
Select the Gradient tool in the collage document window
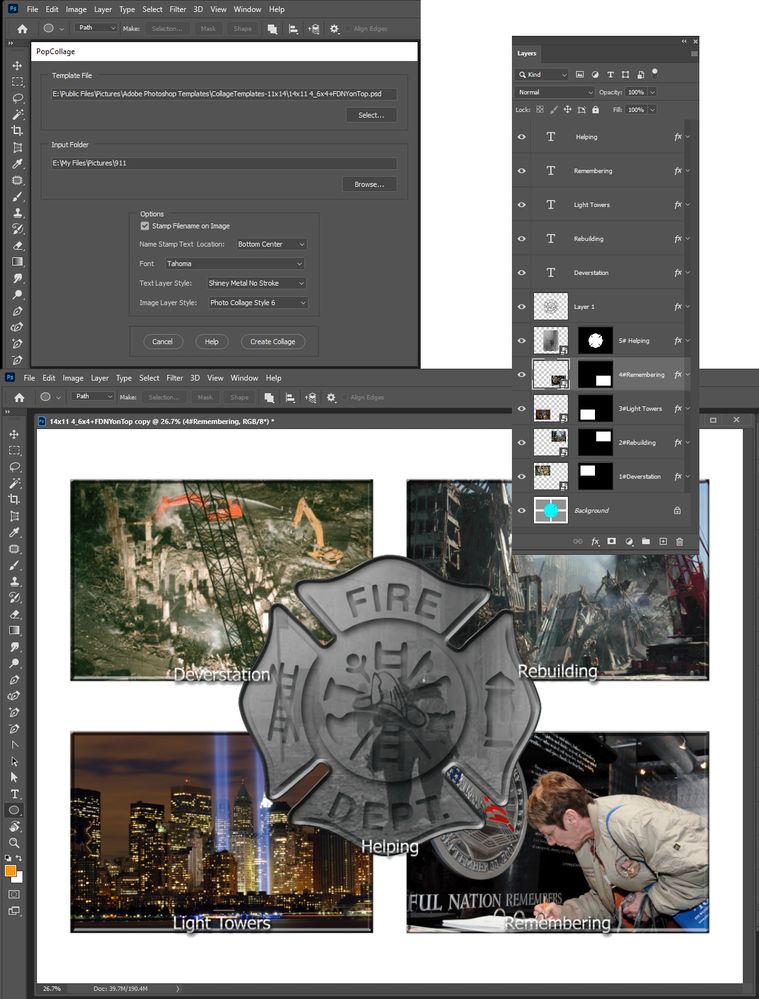point(14,630)
